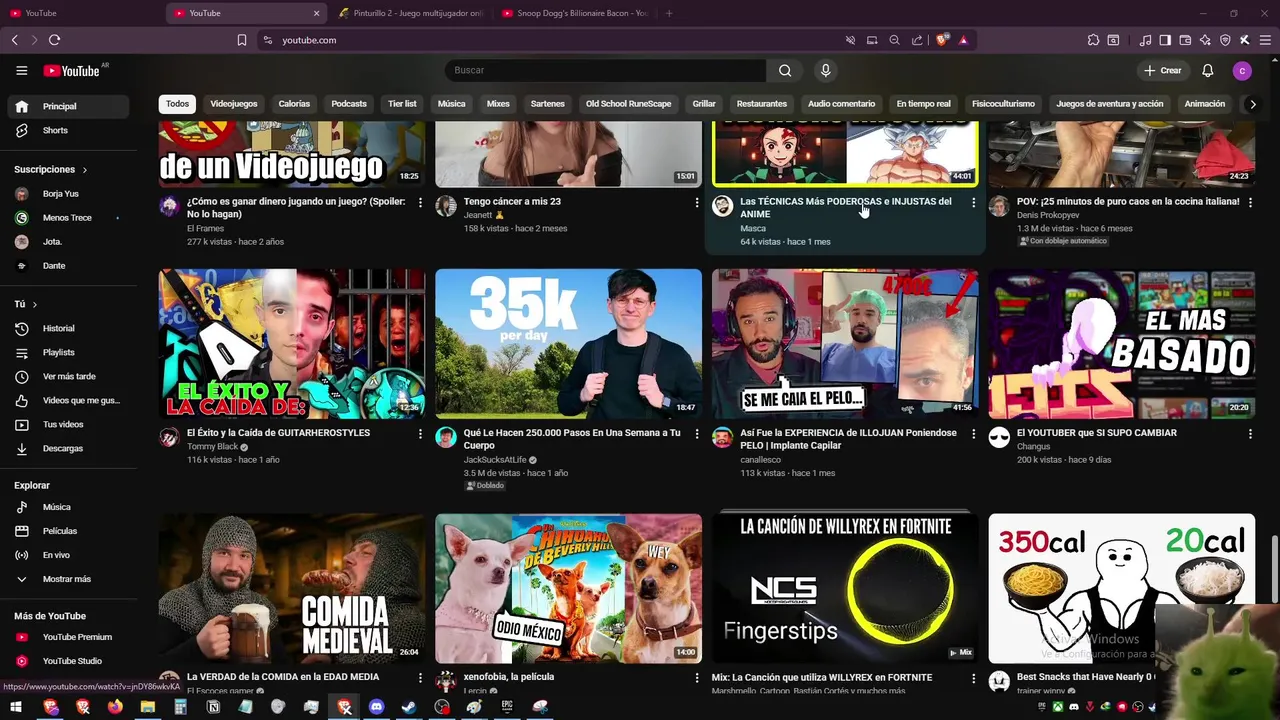The image size is (1280, 720).
Task: Click the search magnifier button
Action: point(785,70)
